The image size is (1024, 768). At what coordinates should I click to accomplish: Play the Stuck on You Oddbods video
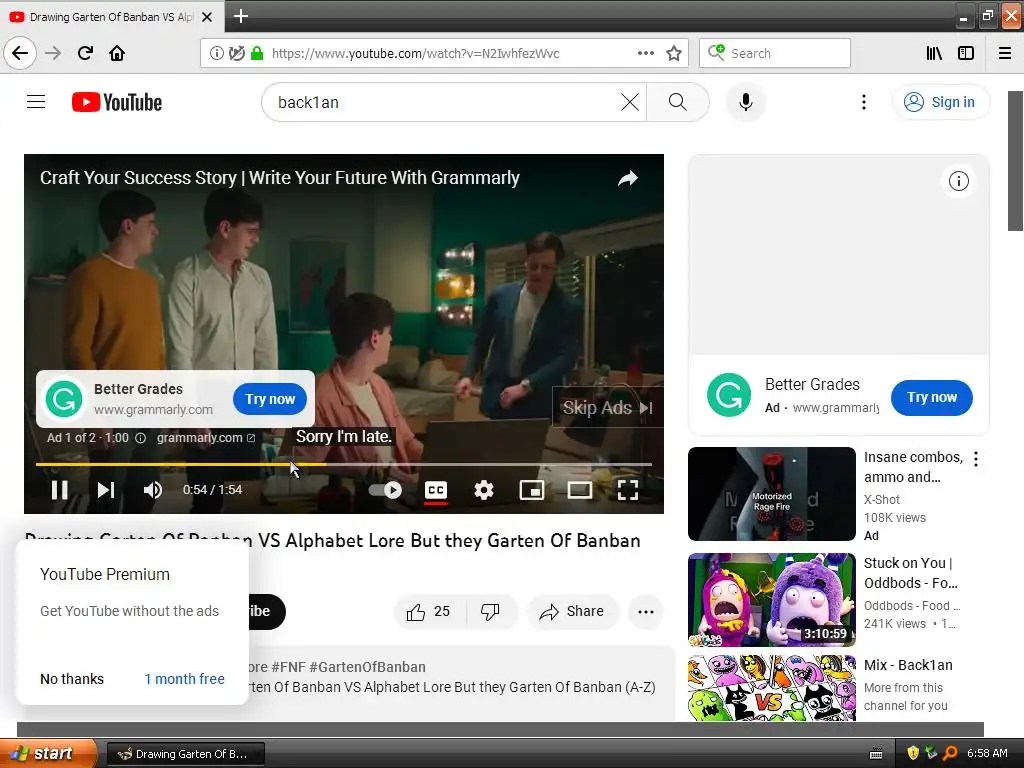771,600
